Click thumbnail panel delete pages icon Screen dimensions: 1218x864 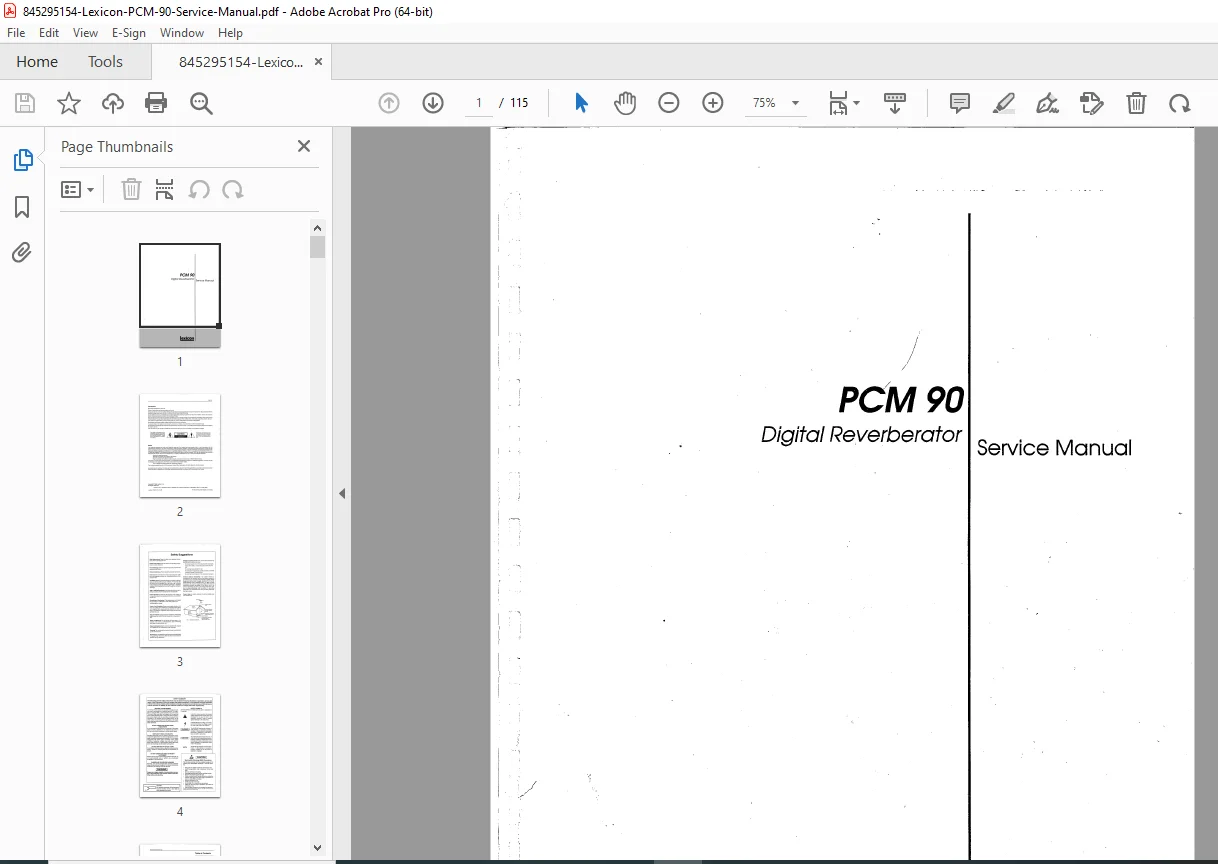point(131,189)
